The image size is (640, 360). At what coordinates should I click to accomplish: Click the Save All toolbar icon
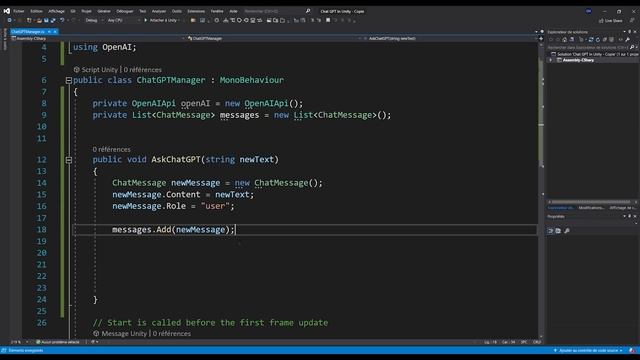click(53, 20)
